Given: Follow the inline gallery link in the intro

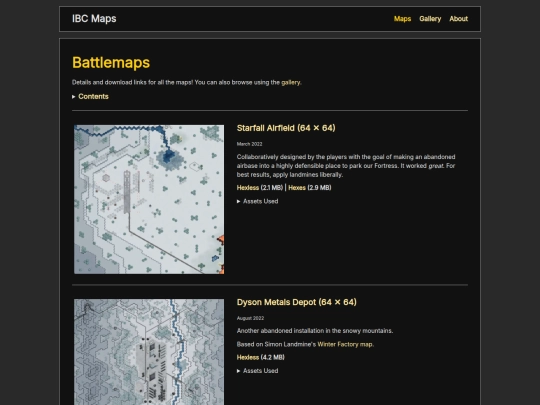Looking at the screenshot, I should pyautogui.click(x=291, y=83).
